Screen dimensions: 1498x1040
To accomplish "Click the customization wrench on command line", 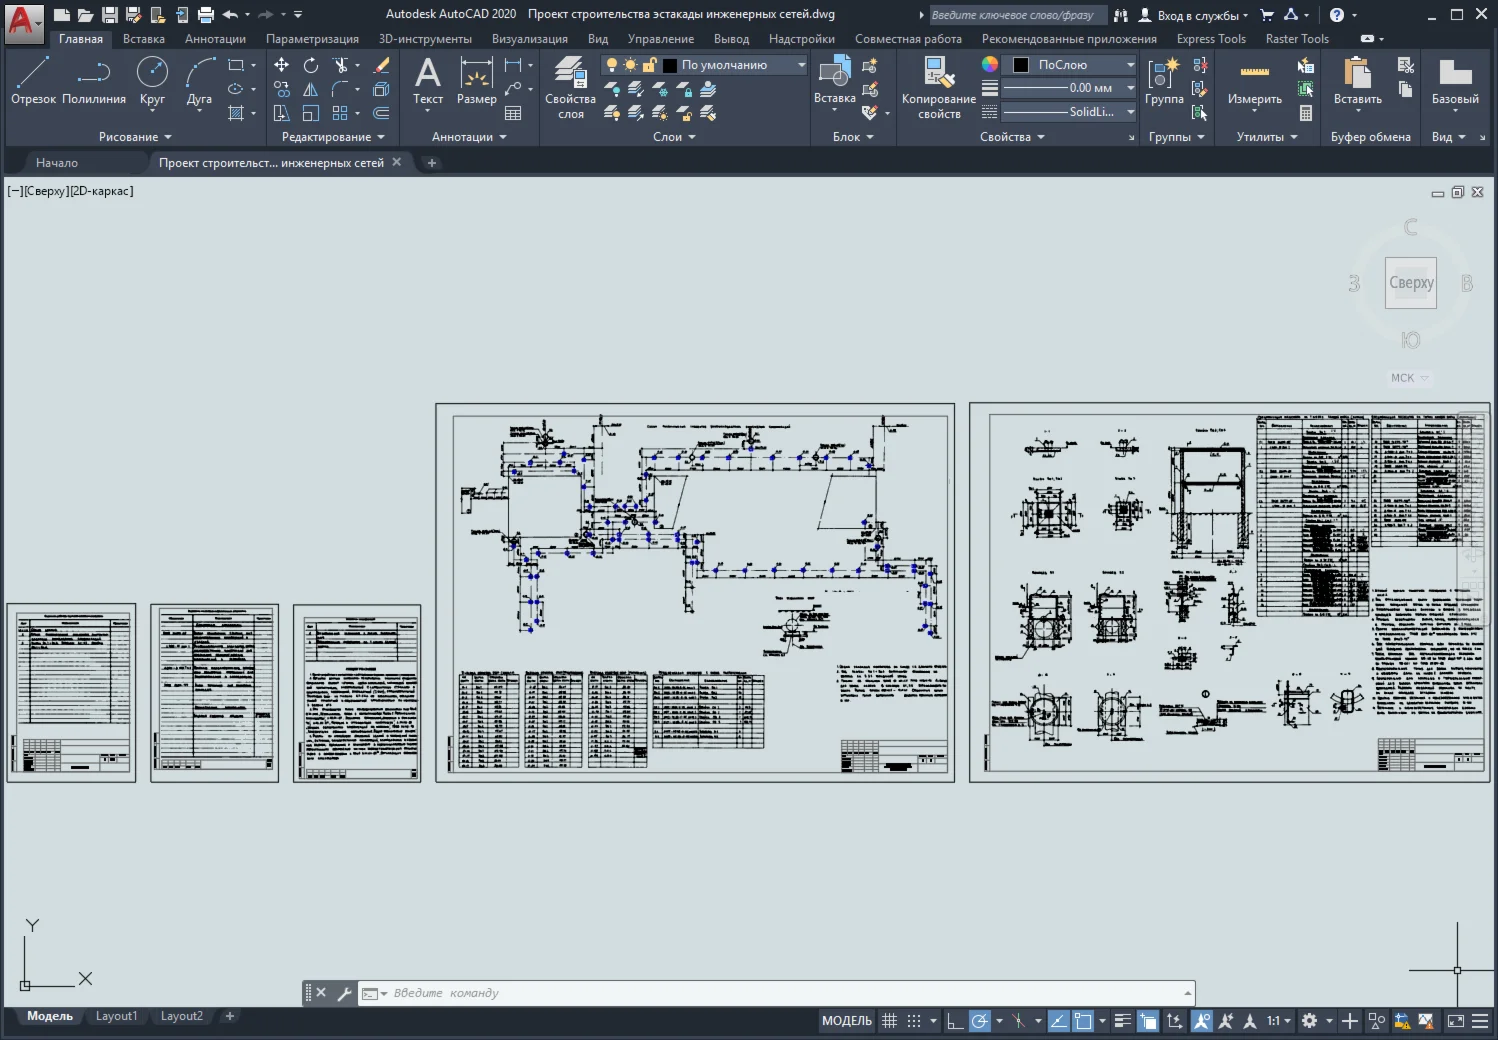I will tap(344, 993).
